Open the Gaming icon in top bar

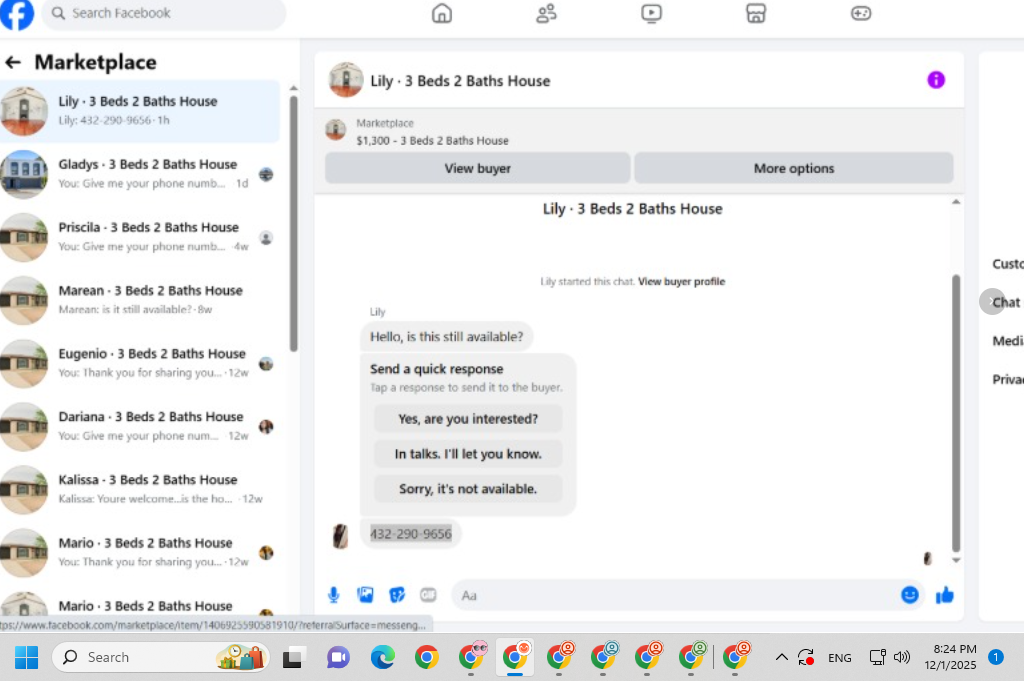(861, 13)
